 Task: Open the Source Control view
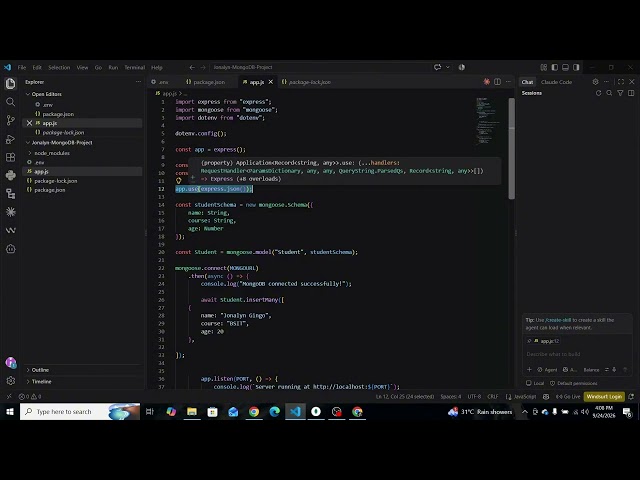coord(11,120)
